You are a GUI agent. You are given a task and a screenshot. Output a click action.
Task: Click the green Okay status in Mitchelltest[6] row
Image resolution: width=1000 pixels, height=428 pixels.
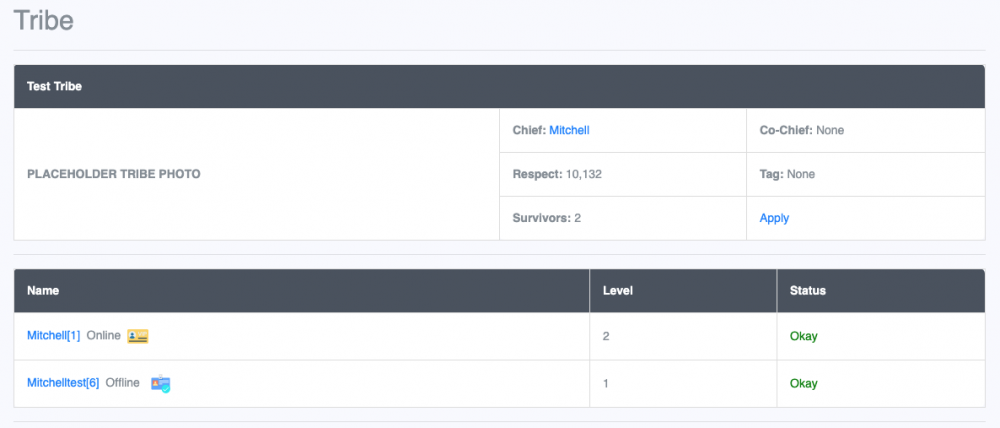pos(803,383)
